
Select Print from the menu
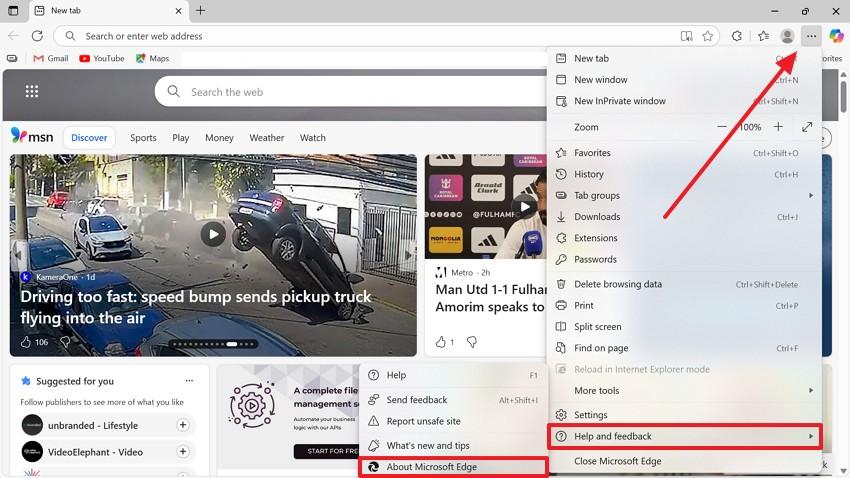point(684,305)
